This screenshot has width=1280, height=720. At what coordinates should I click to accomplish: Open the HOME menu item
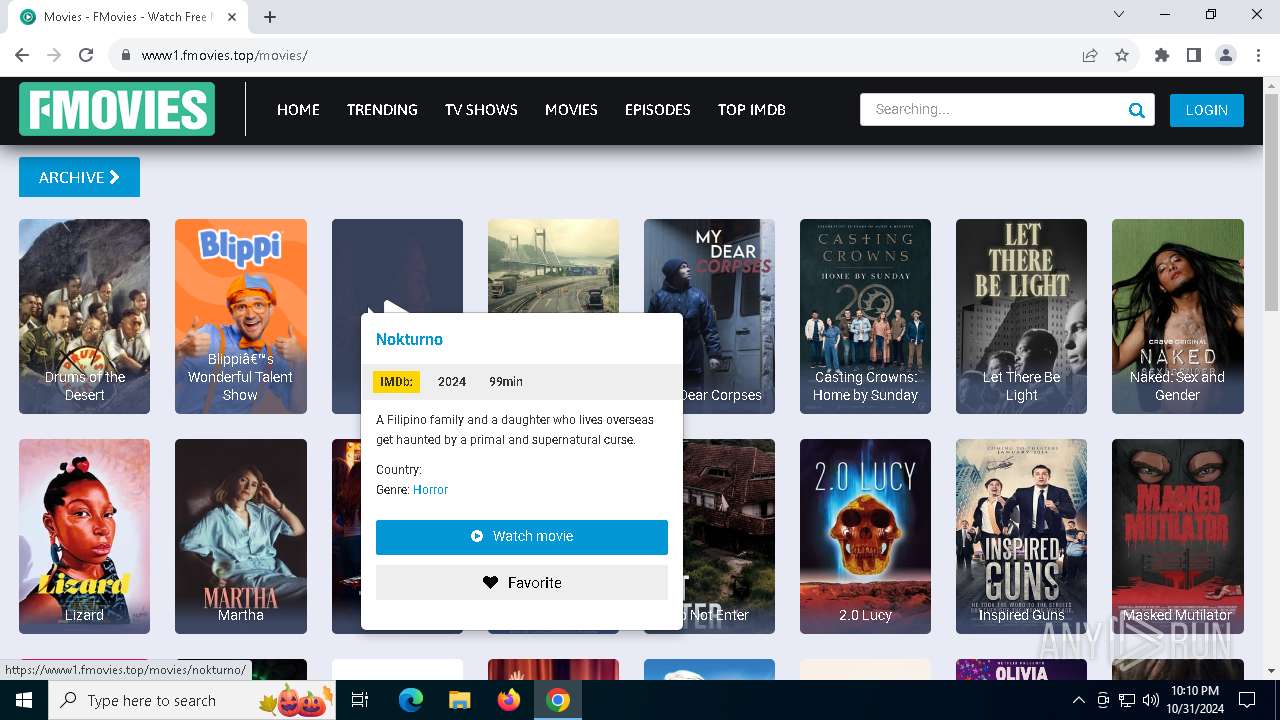click(298, 110)
